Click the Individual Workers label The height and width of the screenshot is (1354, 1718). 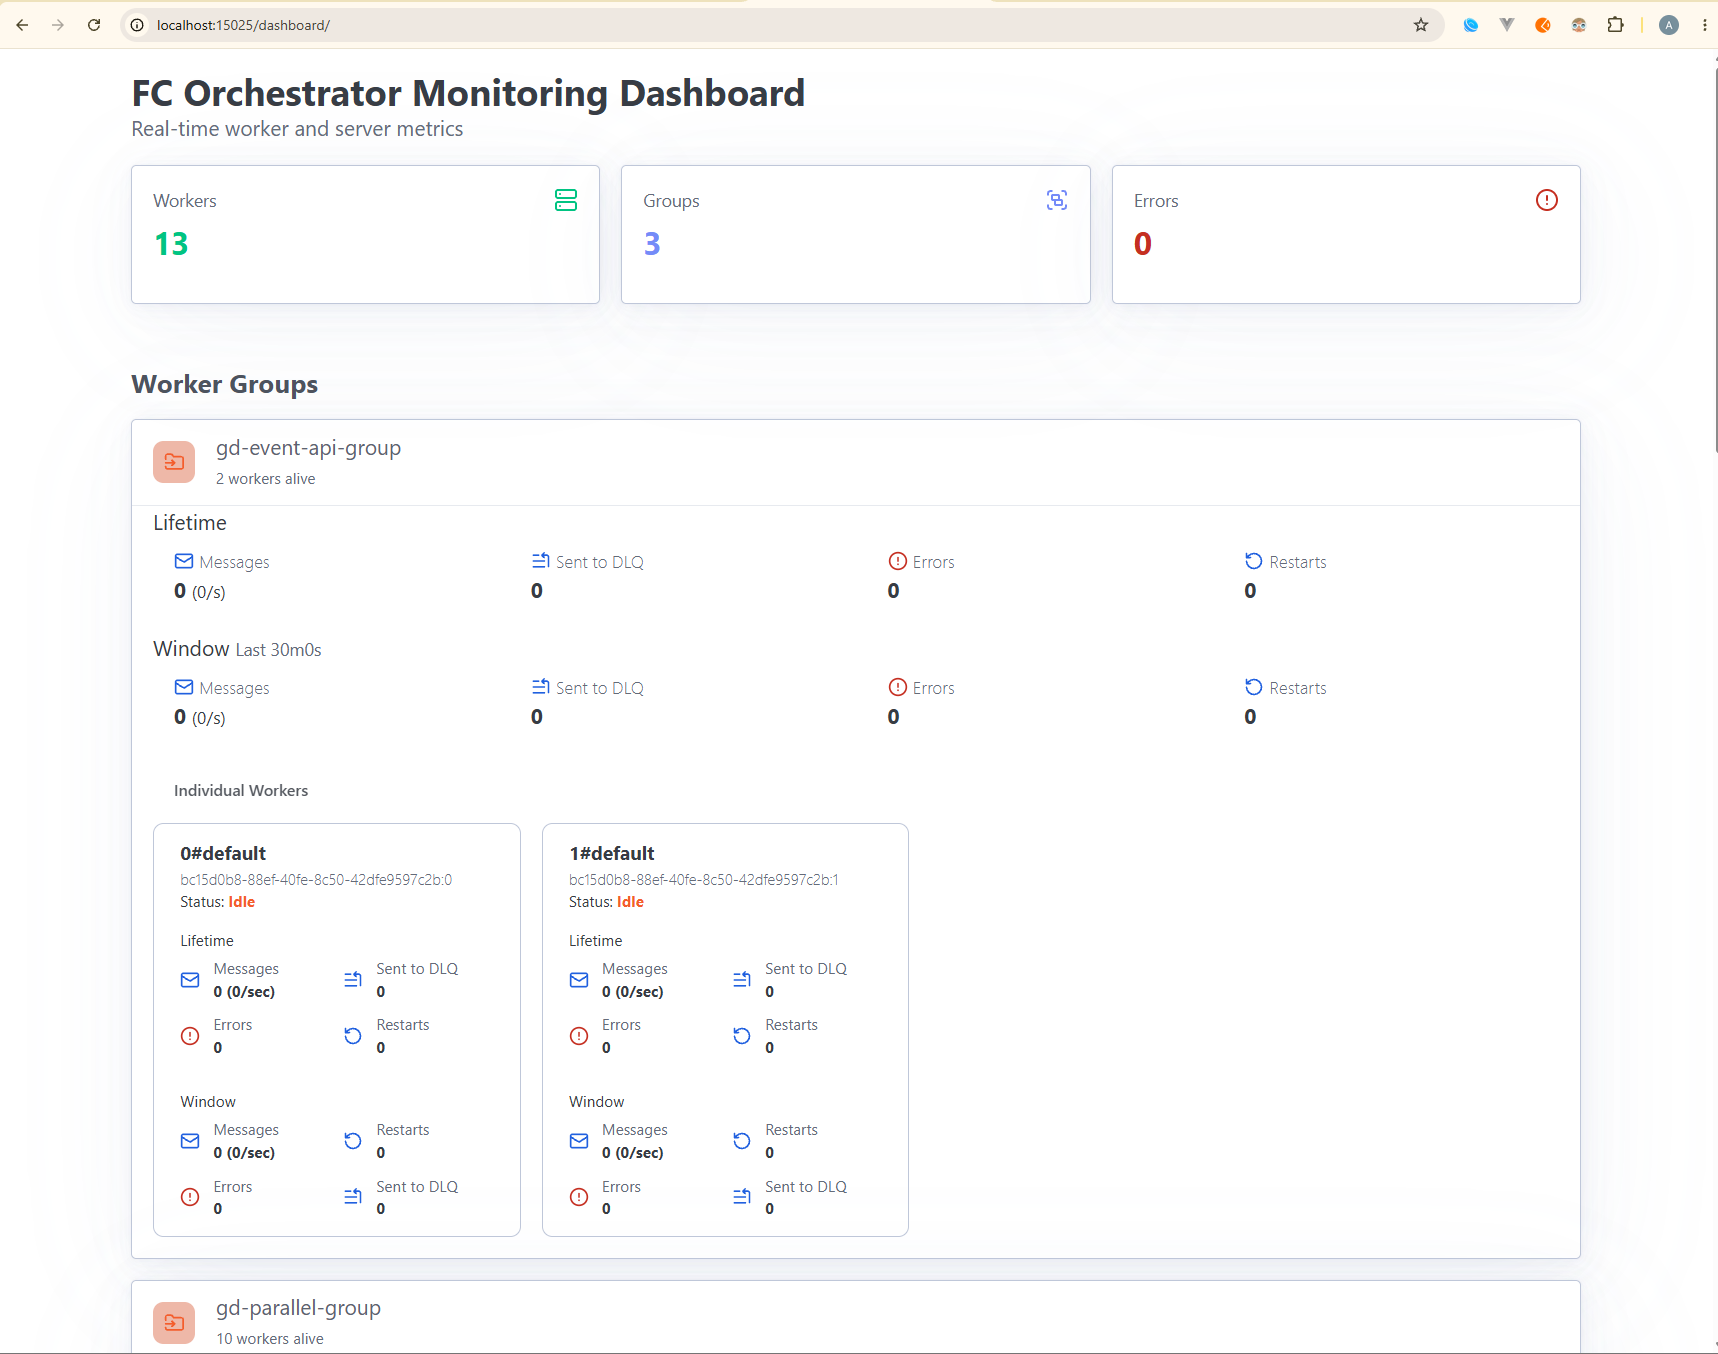[x=241, y=790]
